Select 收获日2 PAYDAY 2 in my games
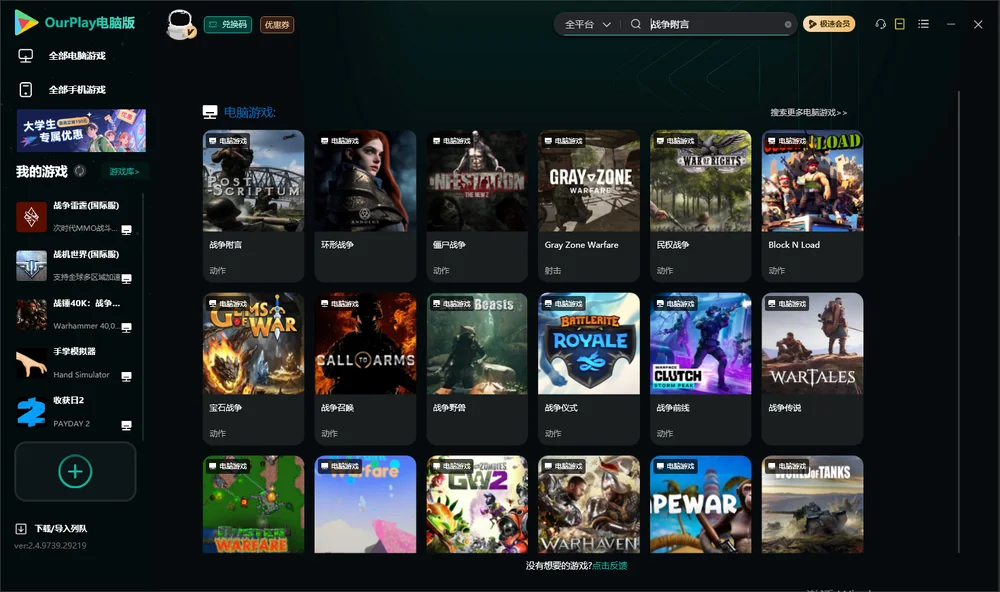Viewport: 1000px width, 592px height. pos(77,412)
